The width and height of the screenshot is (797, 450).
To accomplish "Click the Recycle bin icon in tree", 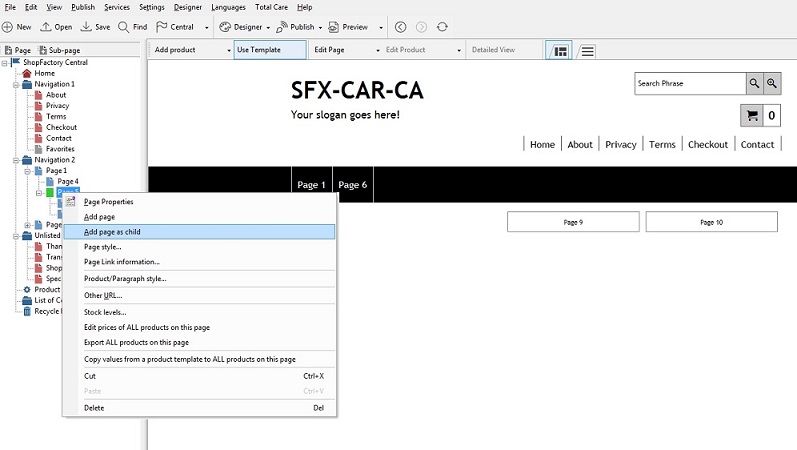I will coord(27,311).
